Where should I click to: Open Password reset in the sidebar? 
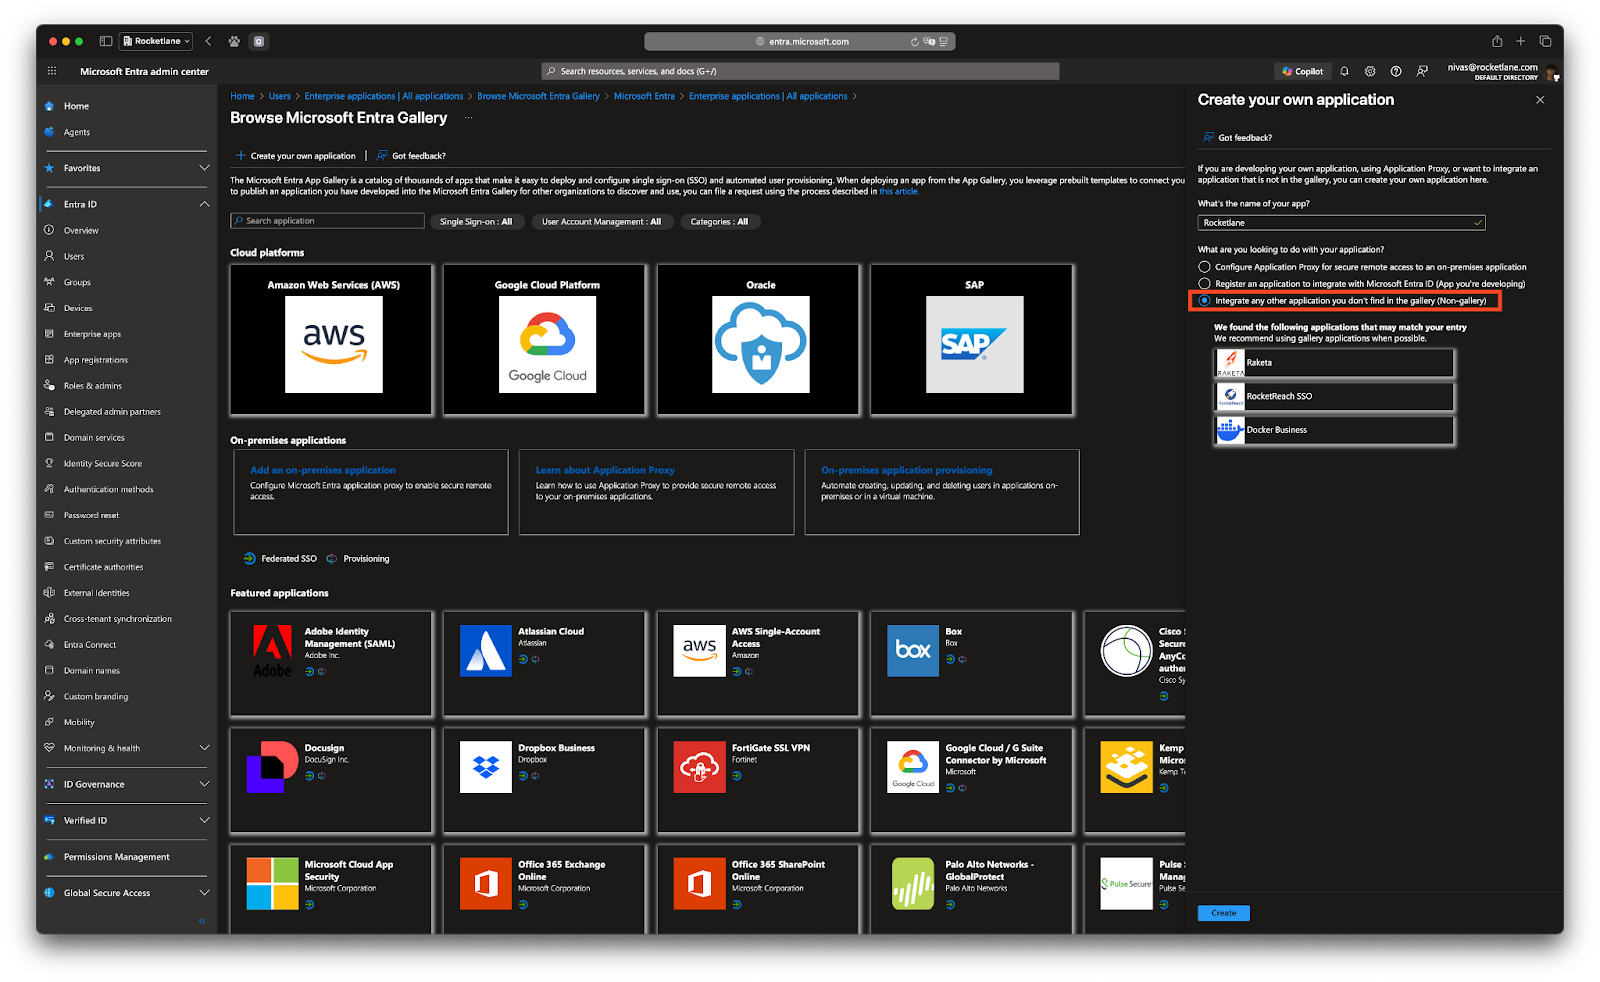click(91, 516)
